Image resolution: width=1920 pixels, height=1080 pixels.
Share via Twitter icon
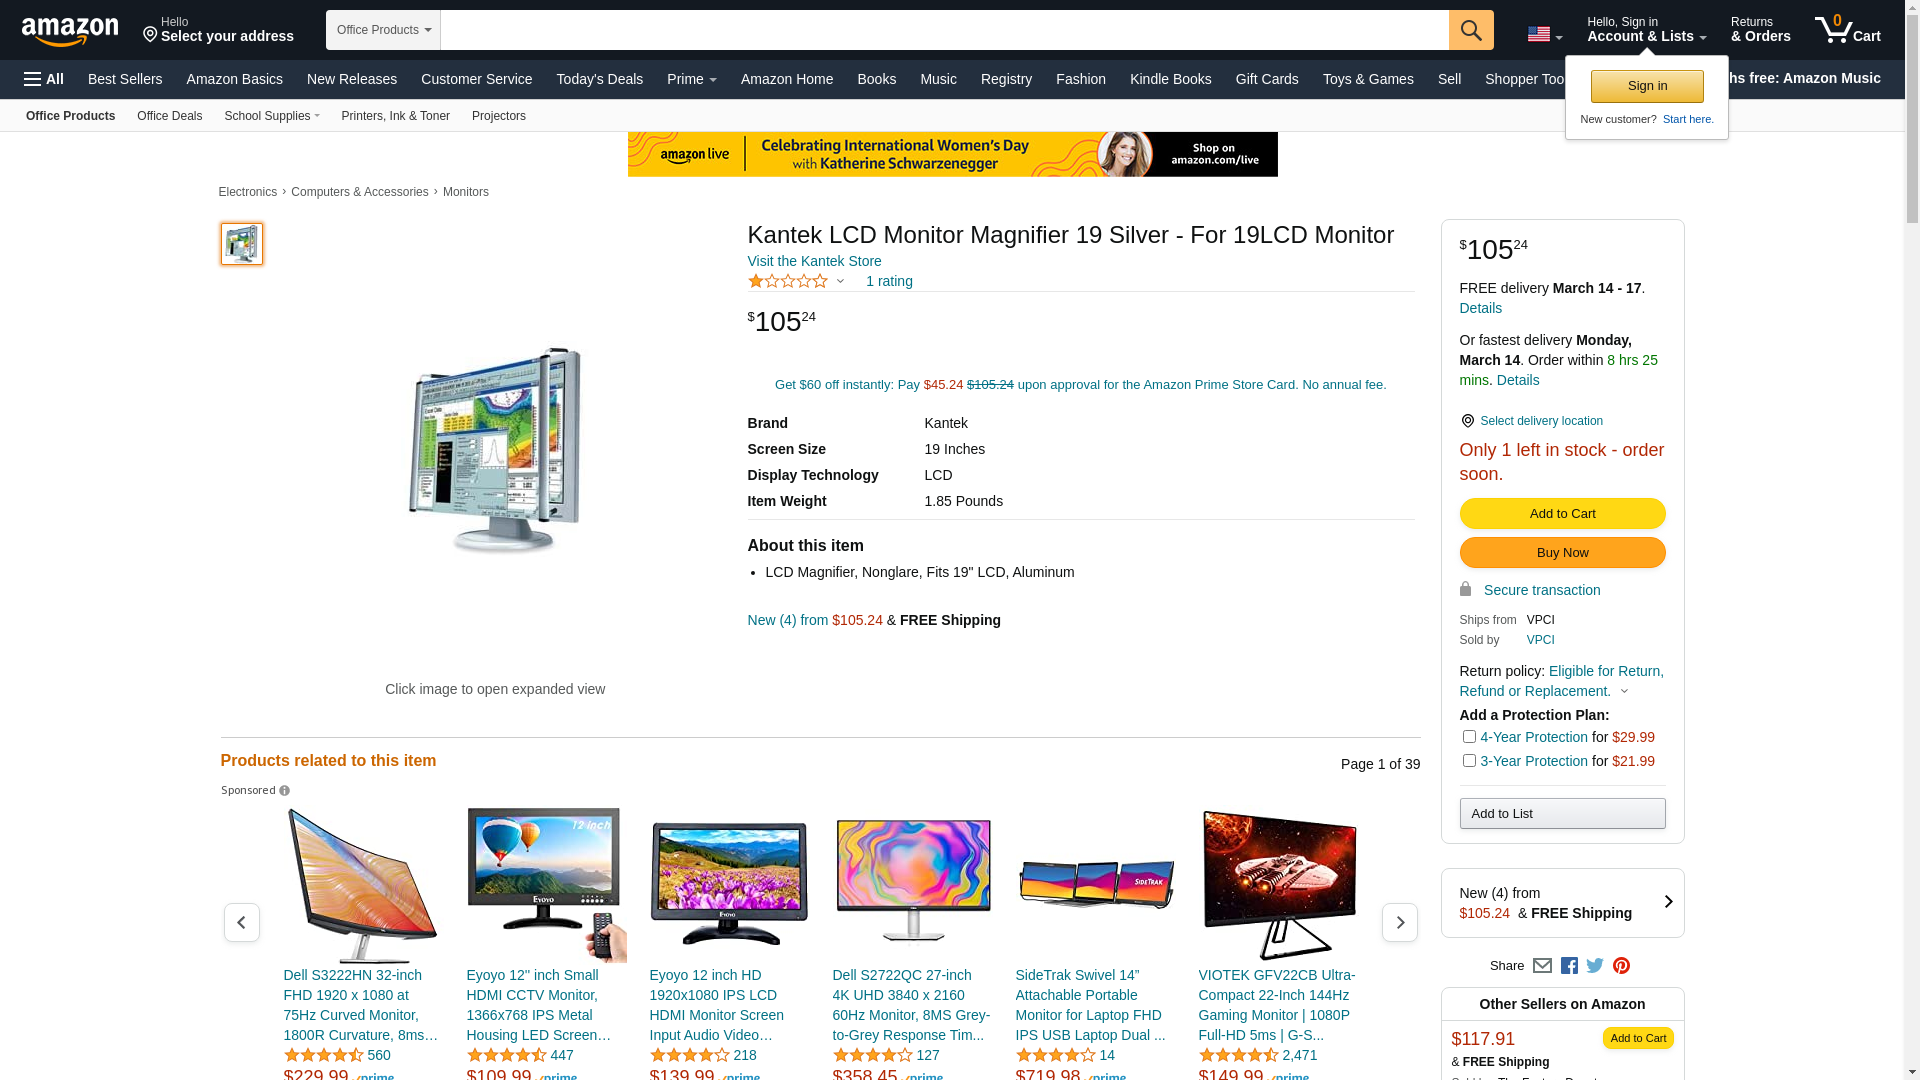(x=1595, y=966)
